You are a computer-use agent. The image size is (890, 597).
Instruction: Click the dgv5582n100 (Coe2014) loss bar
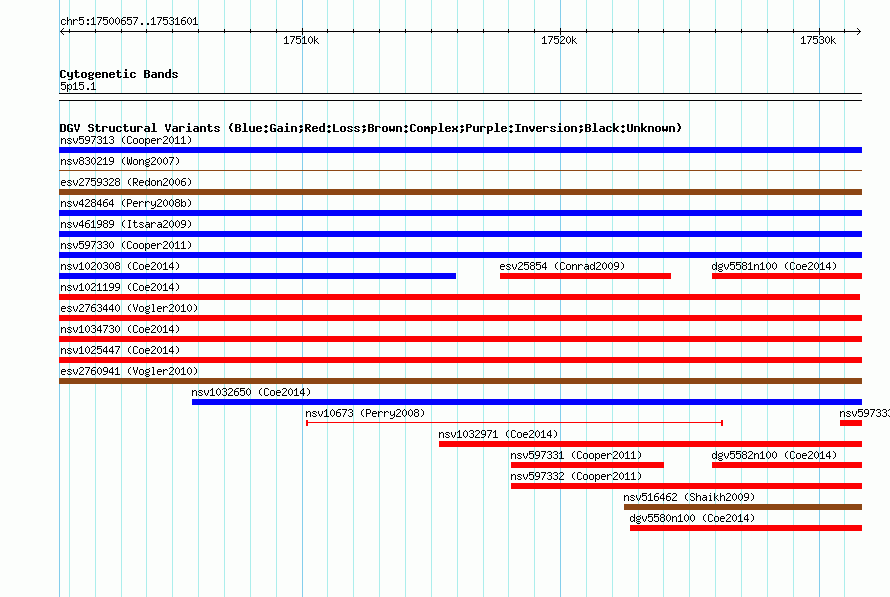point(787,465)
